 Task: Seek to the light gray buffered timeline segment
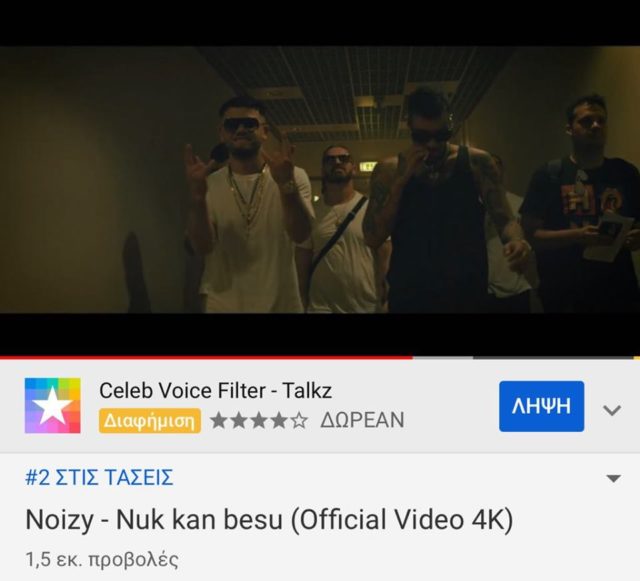point(443,357)
